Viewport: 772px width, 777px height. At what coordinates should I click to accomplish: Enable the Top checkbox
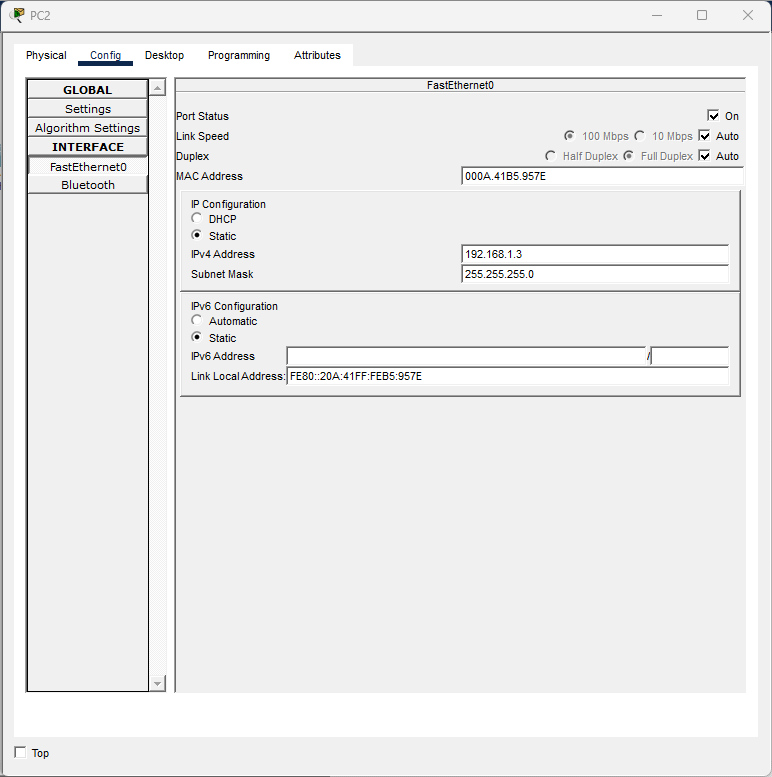pyautogui.click(x=21, y=752)
